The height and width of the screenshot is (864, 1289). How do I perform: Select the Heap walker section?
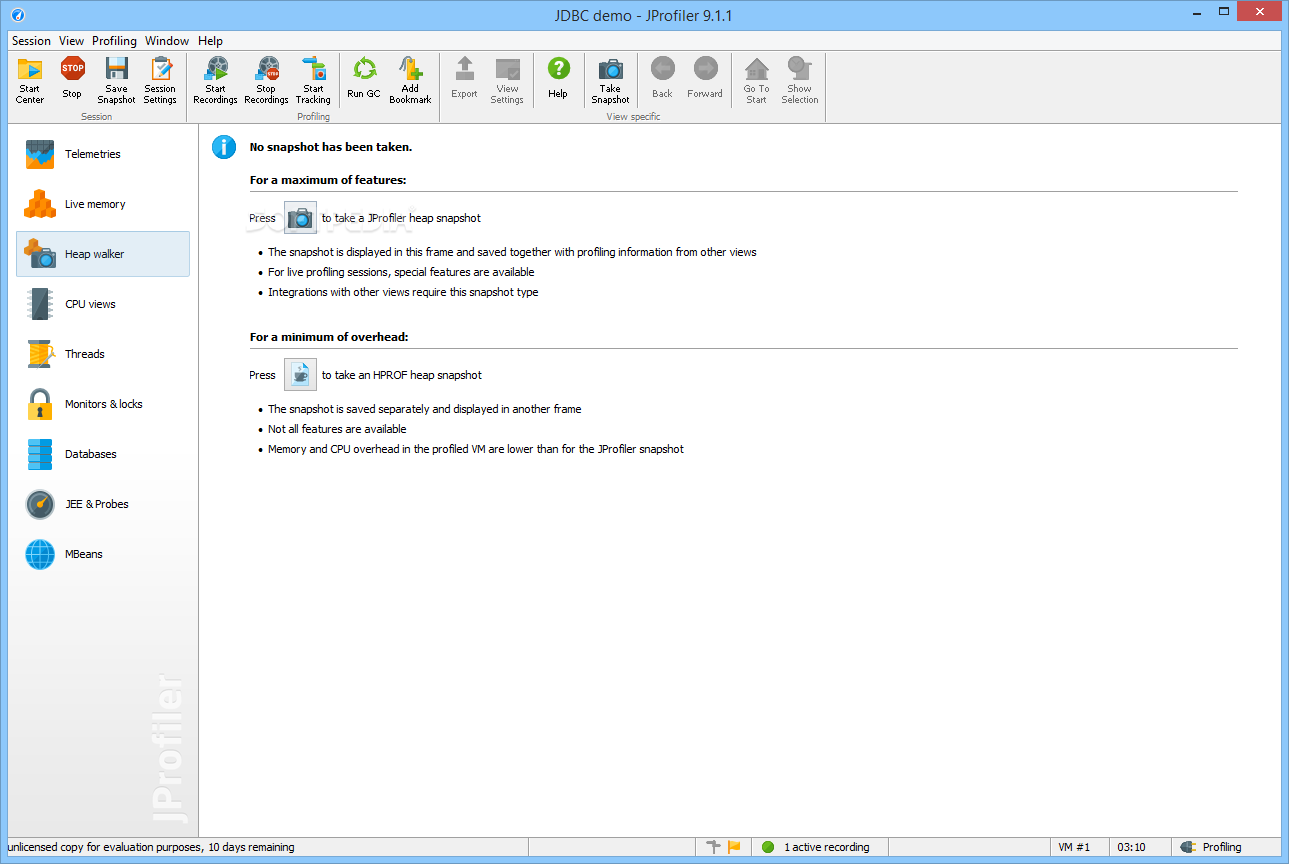[103, 254]
